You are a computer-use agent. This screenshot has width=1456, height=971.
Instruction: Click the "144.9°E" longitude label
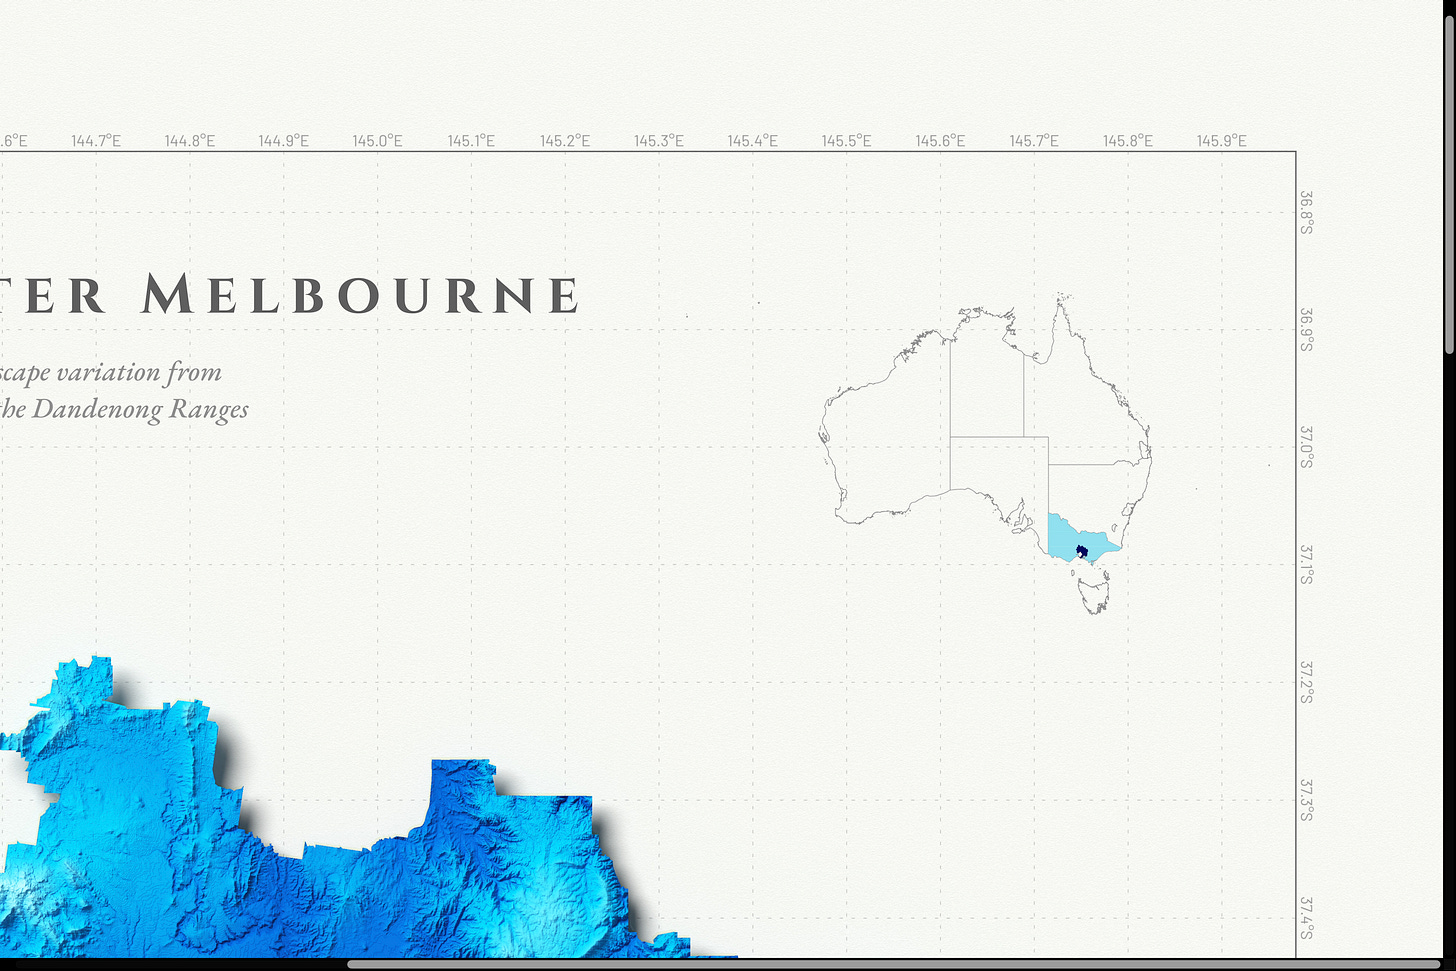(284, 141)
